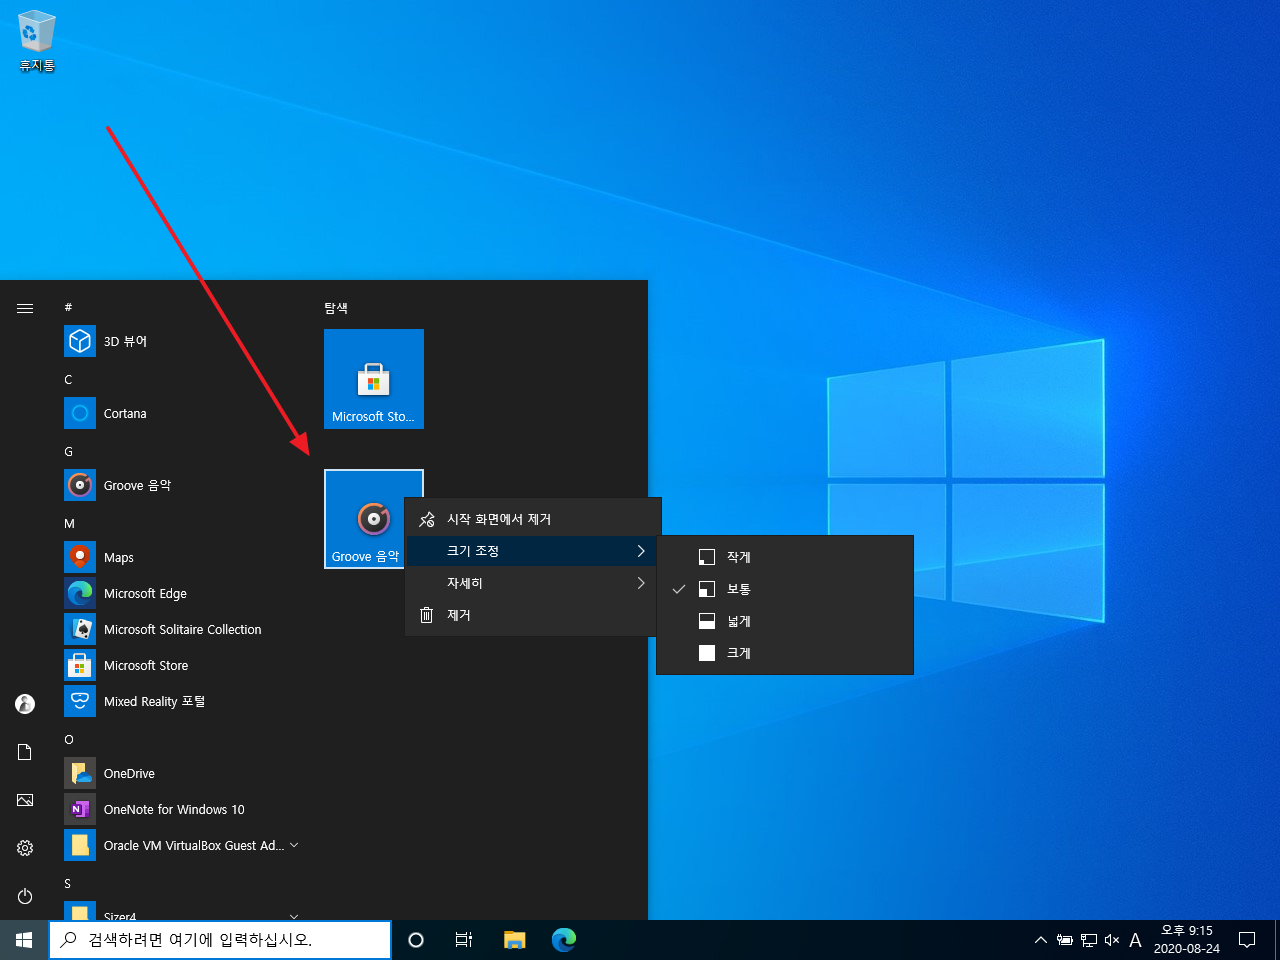Switch the IME input mode A

(1135, 940)
